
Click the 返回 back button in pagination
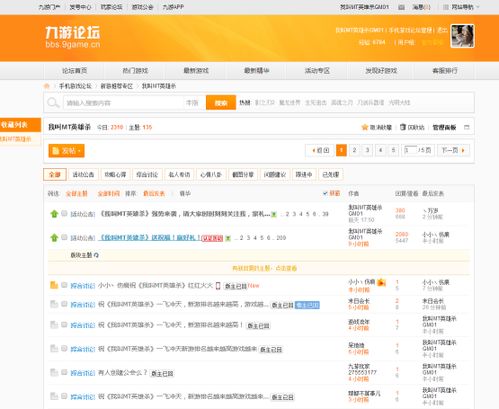point(320,150)
